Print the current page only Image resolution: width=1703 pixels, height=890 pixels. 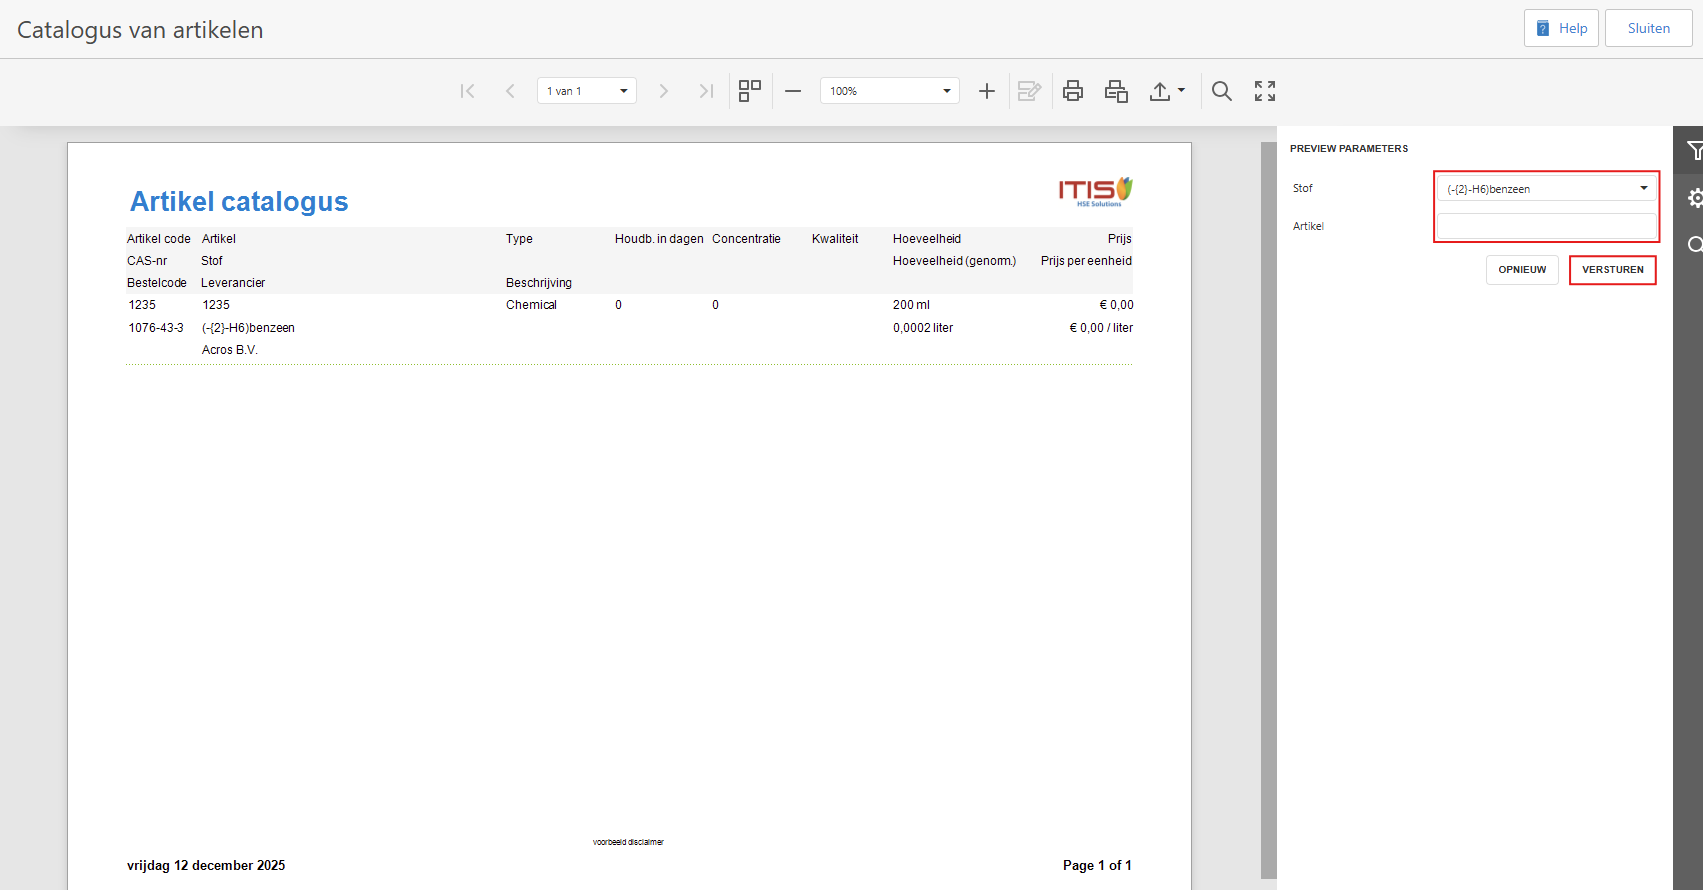point(1116,91)
